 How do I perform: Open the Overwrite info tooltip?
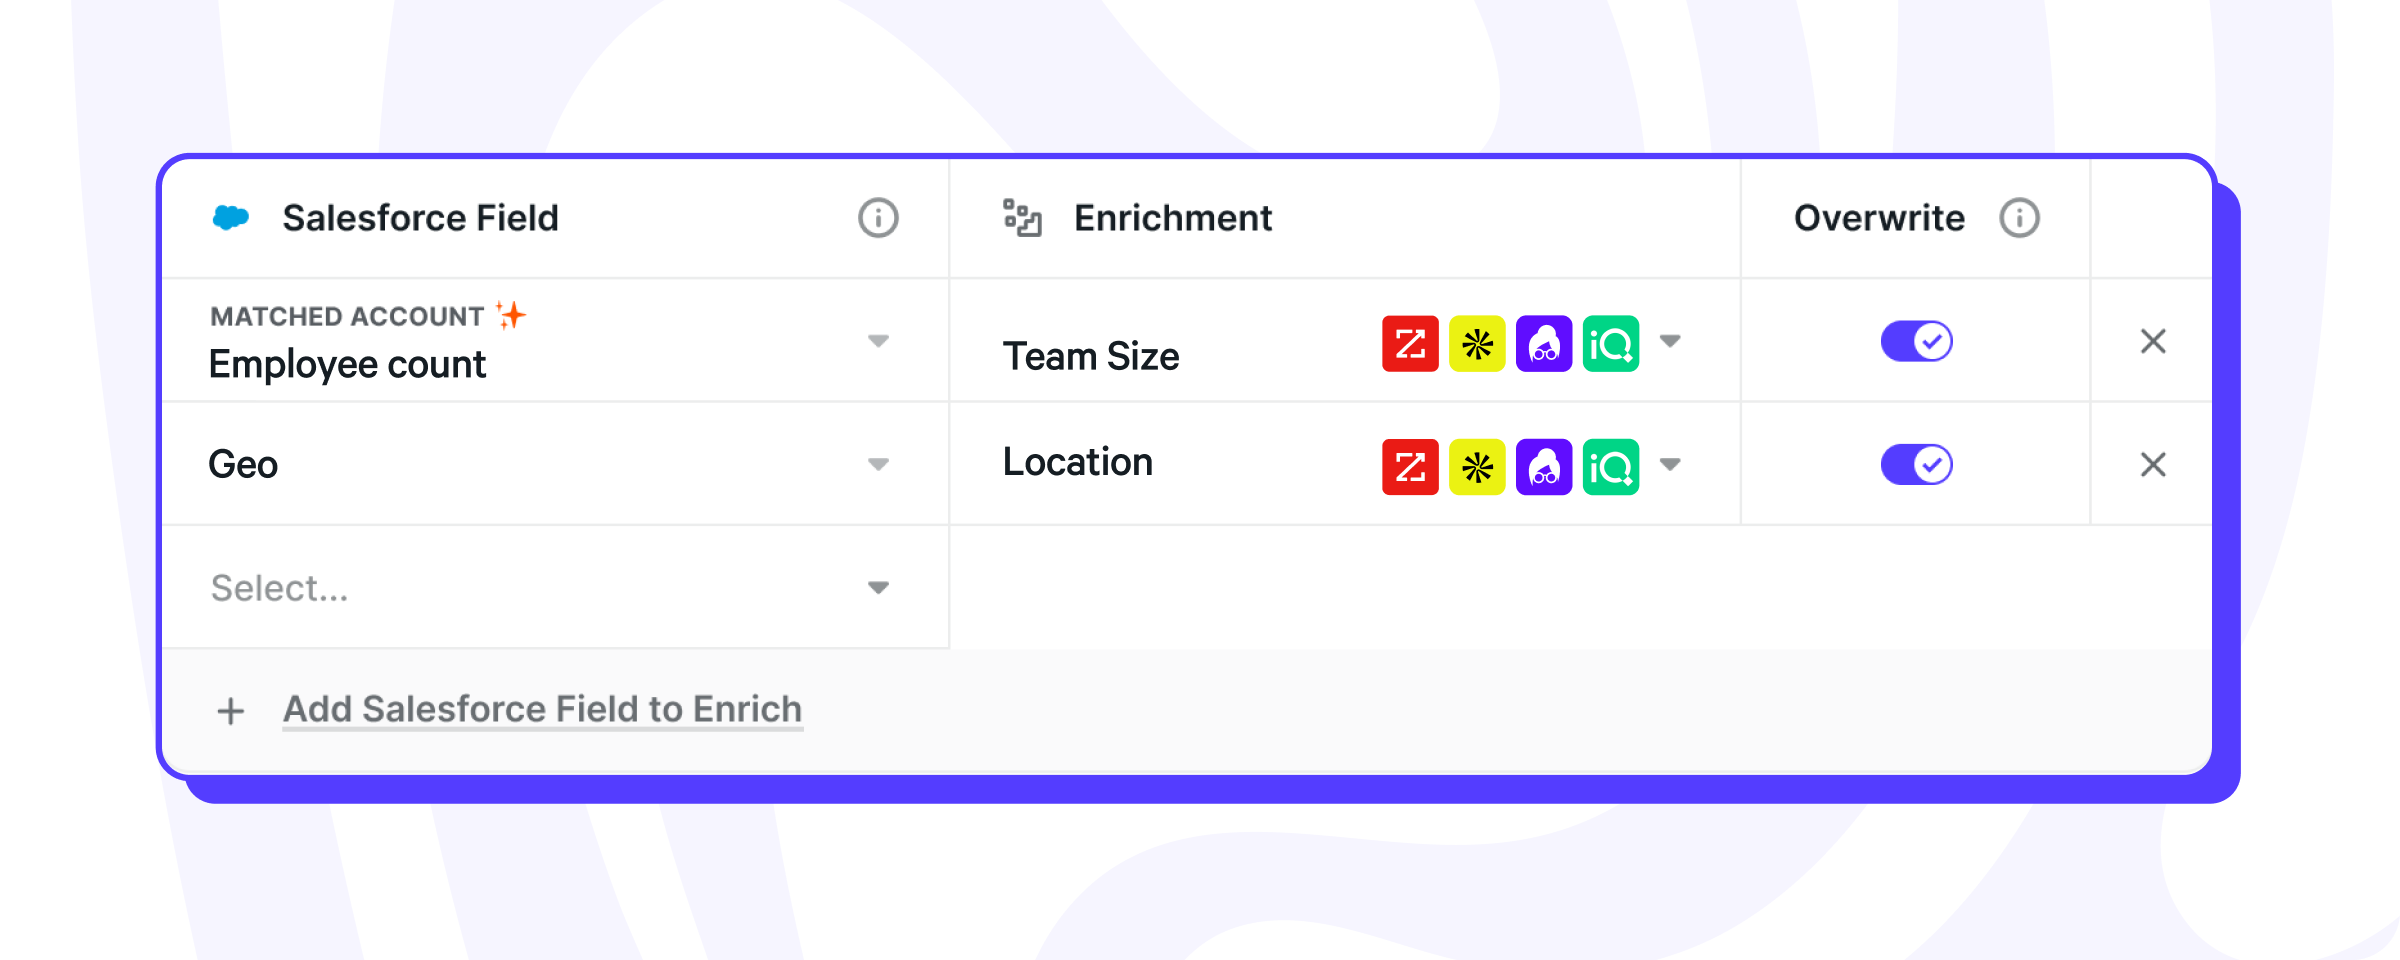(x=2019, y=217)
